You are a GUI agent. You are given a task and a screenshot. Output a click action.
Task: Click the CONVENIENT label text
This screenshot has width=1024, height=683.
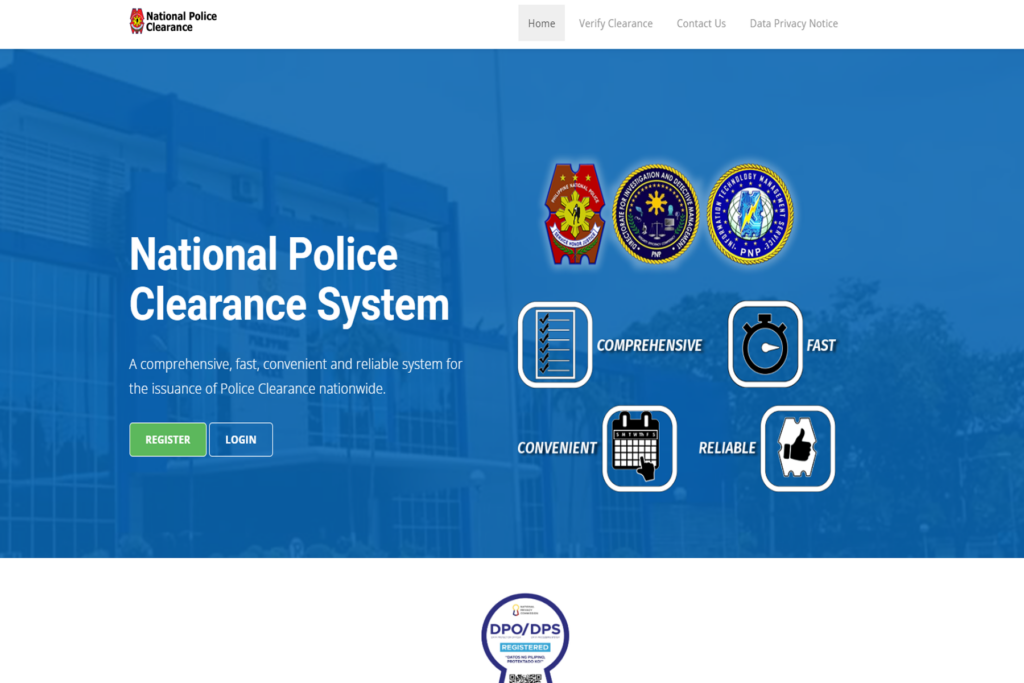tap(557, 448)
